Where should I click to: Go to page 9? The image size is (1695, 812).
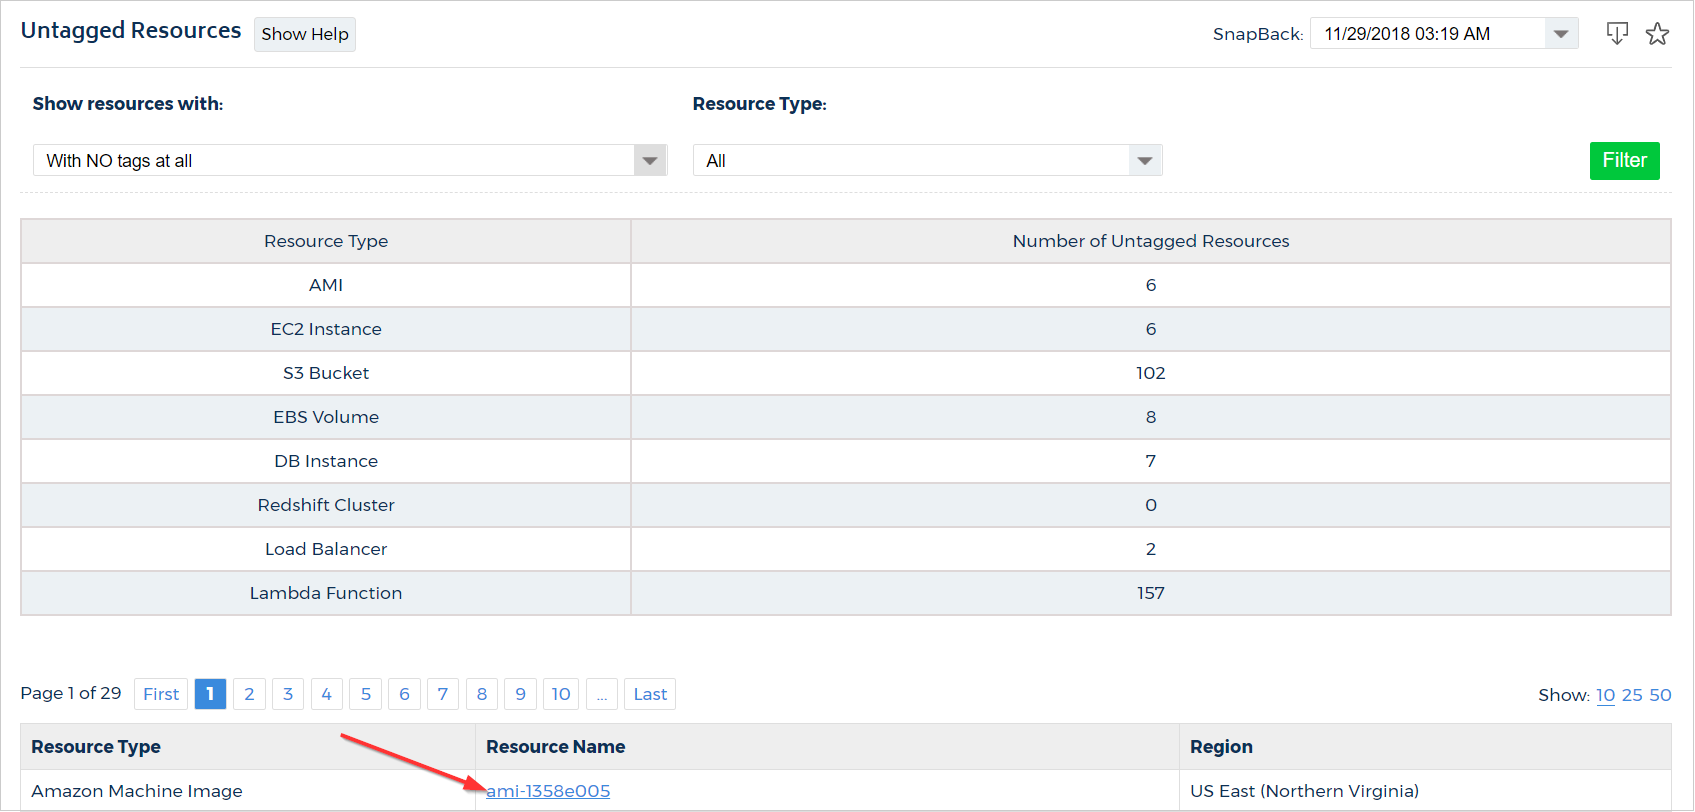[520, 694]
